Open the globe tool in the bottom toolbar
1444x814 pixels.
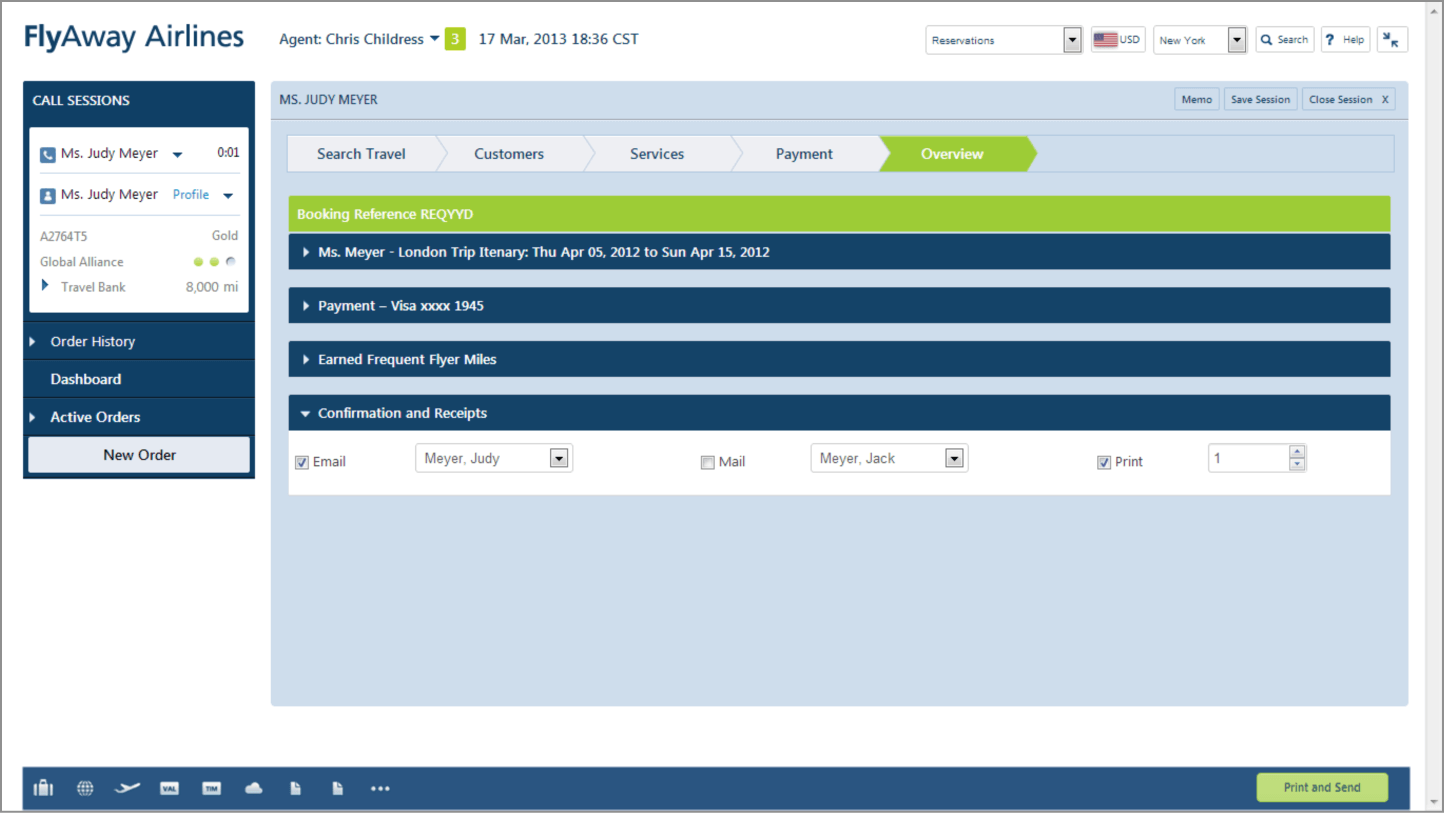[x=85, y=788]
